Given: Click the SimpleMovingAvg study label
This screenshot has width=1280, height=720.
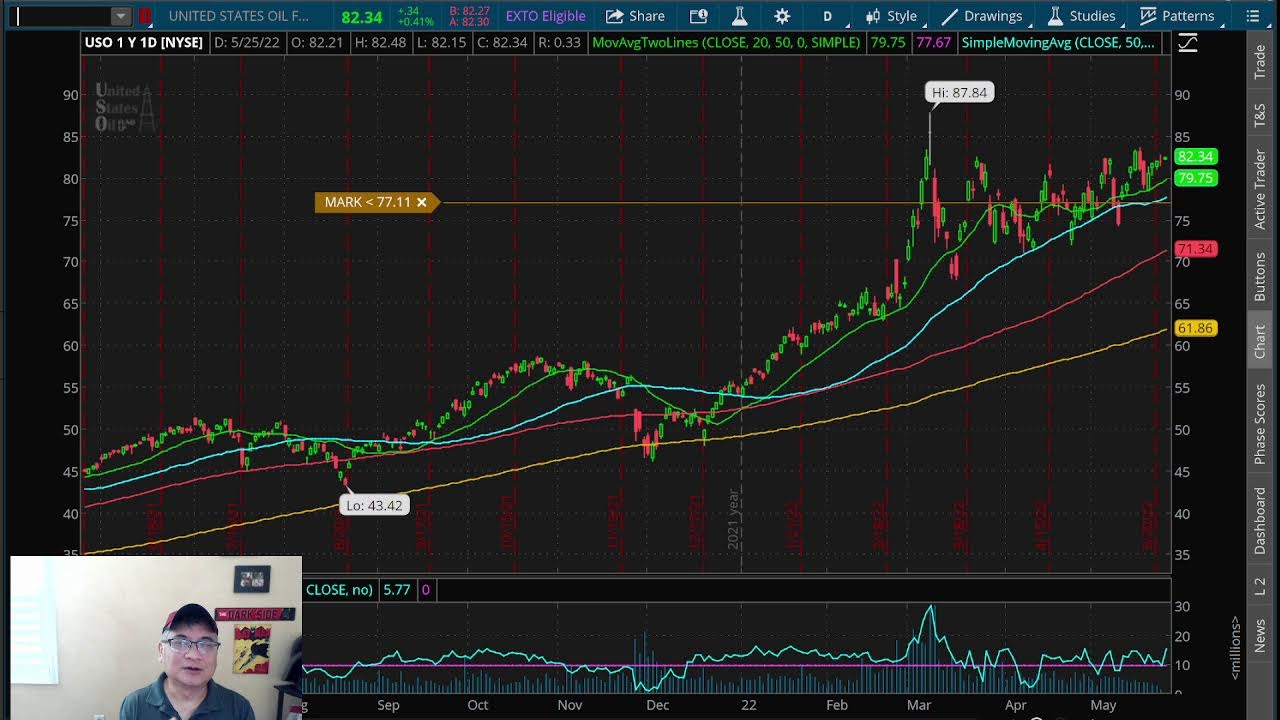Looking at the screenshot, I should click(x=1058, y=42).
